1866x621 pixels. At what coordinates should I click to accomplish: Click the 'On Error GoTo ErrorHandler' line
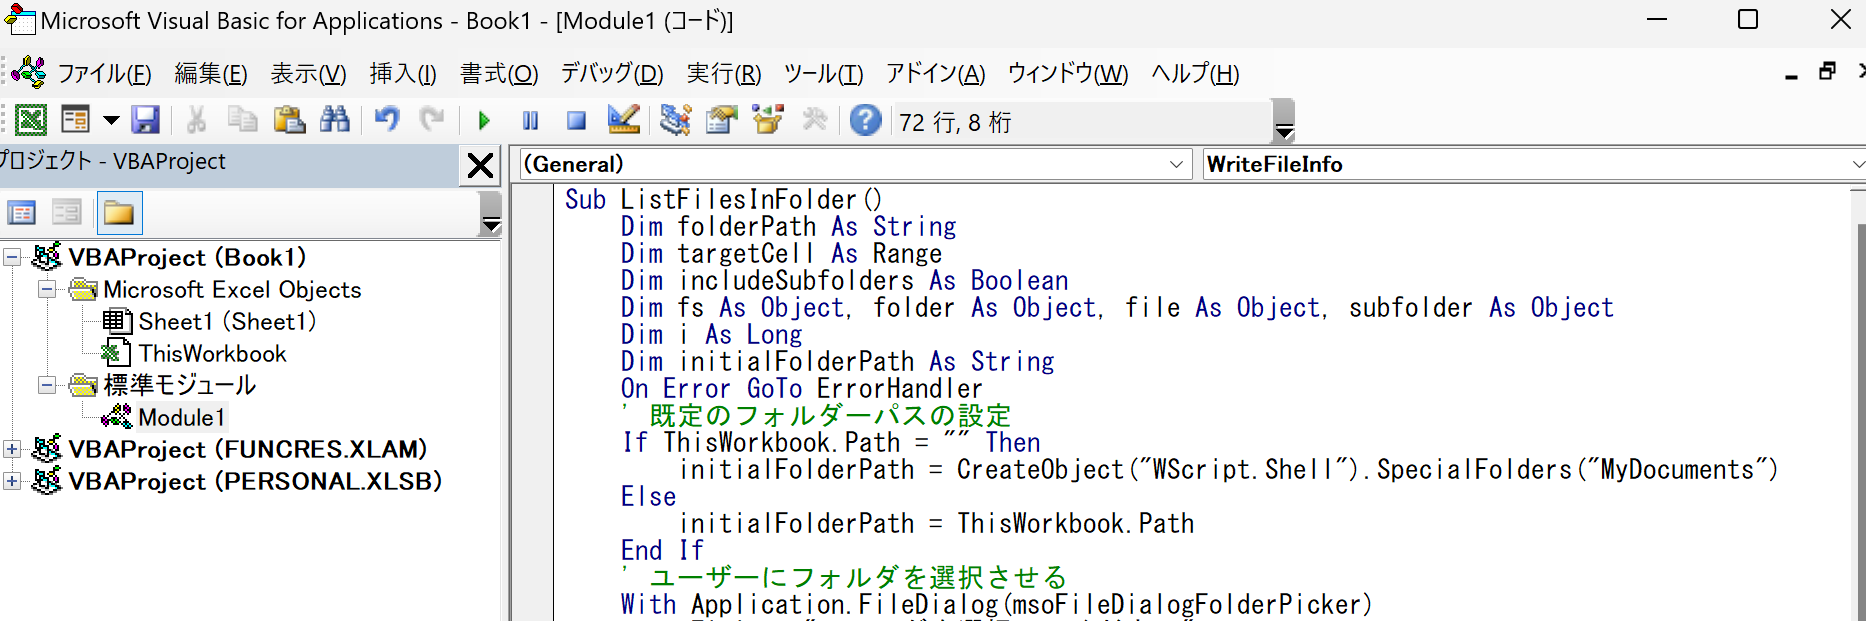click(x=802, y=389)
